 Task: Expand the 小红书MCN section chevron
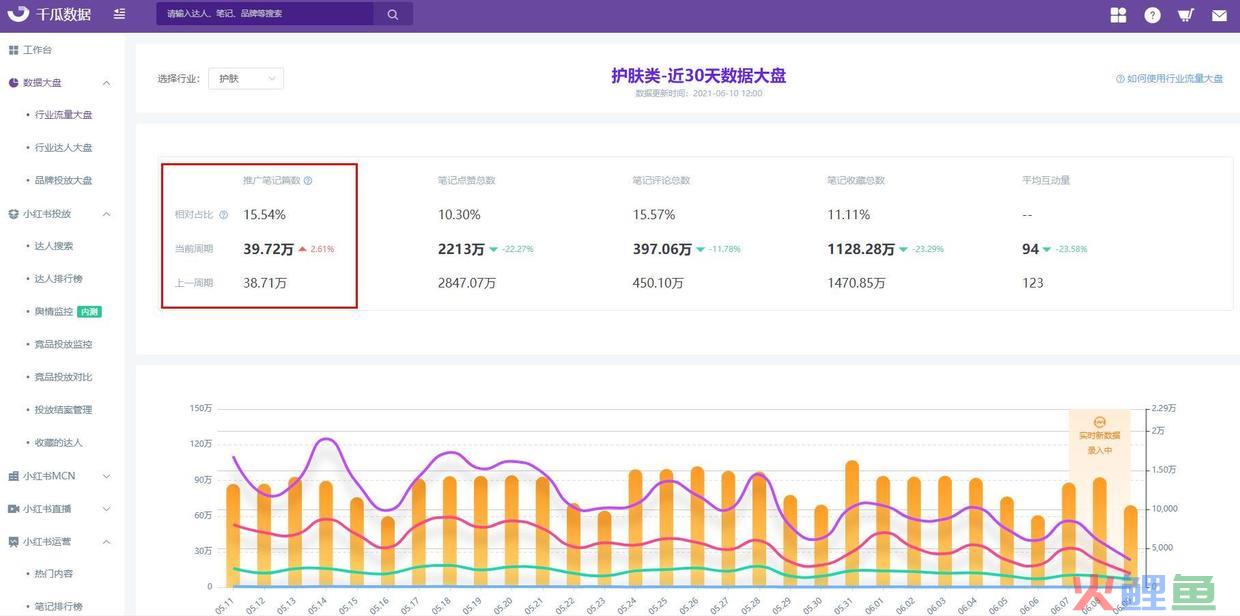[x=107, y=476]
